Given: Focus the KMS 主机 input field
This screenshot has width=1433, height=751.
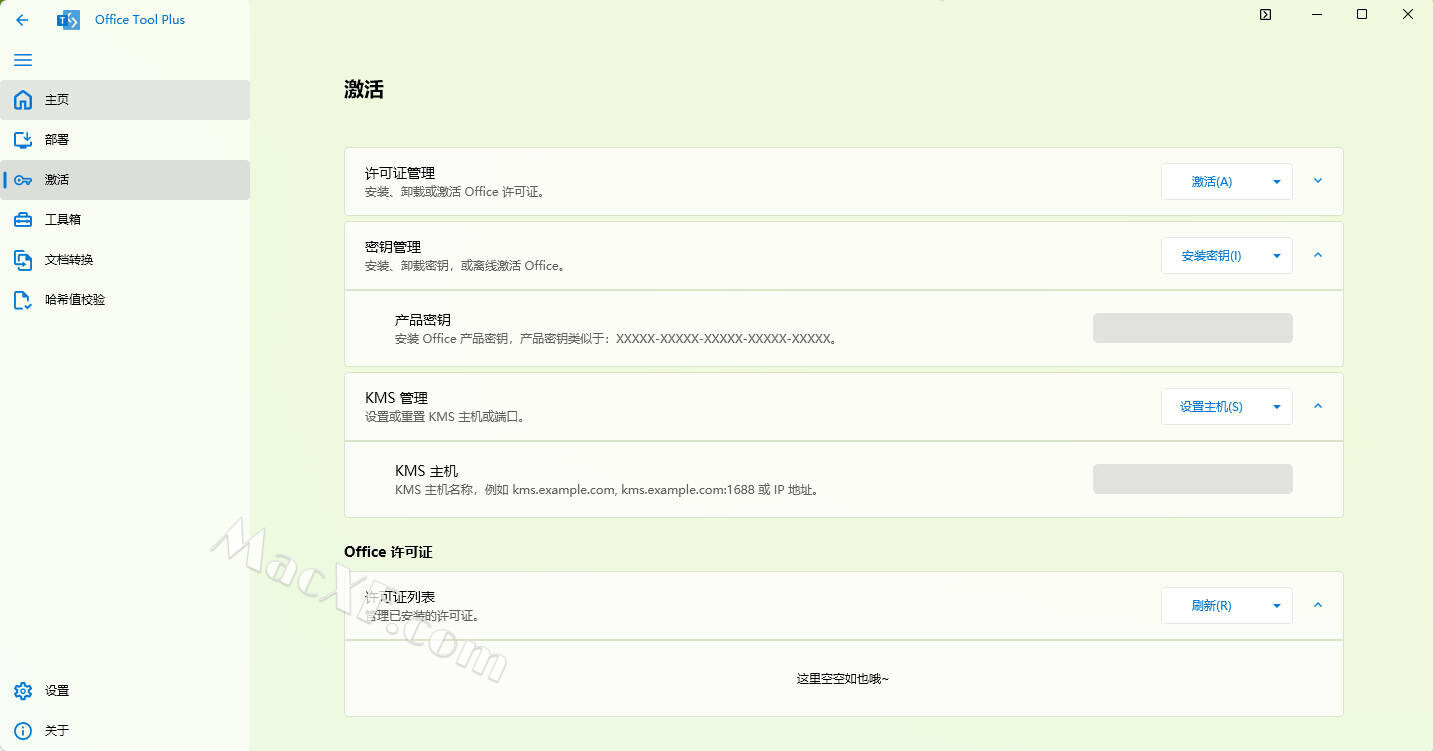Looking at the screenshot, I should click(1192, 479).
